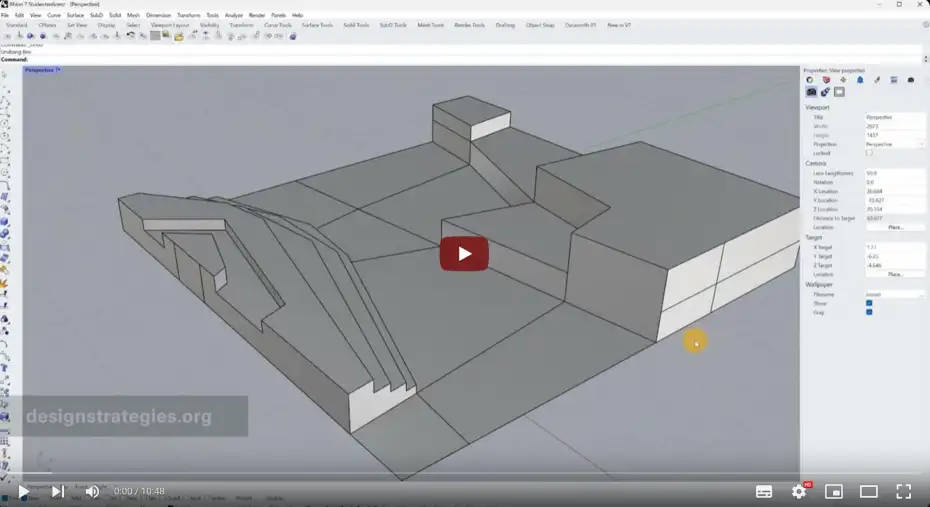Viewport: 930px width, 507px height.
Task: Click the four-viewport layout toolbar icon
Action: tap(155, 36)
